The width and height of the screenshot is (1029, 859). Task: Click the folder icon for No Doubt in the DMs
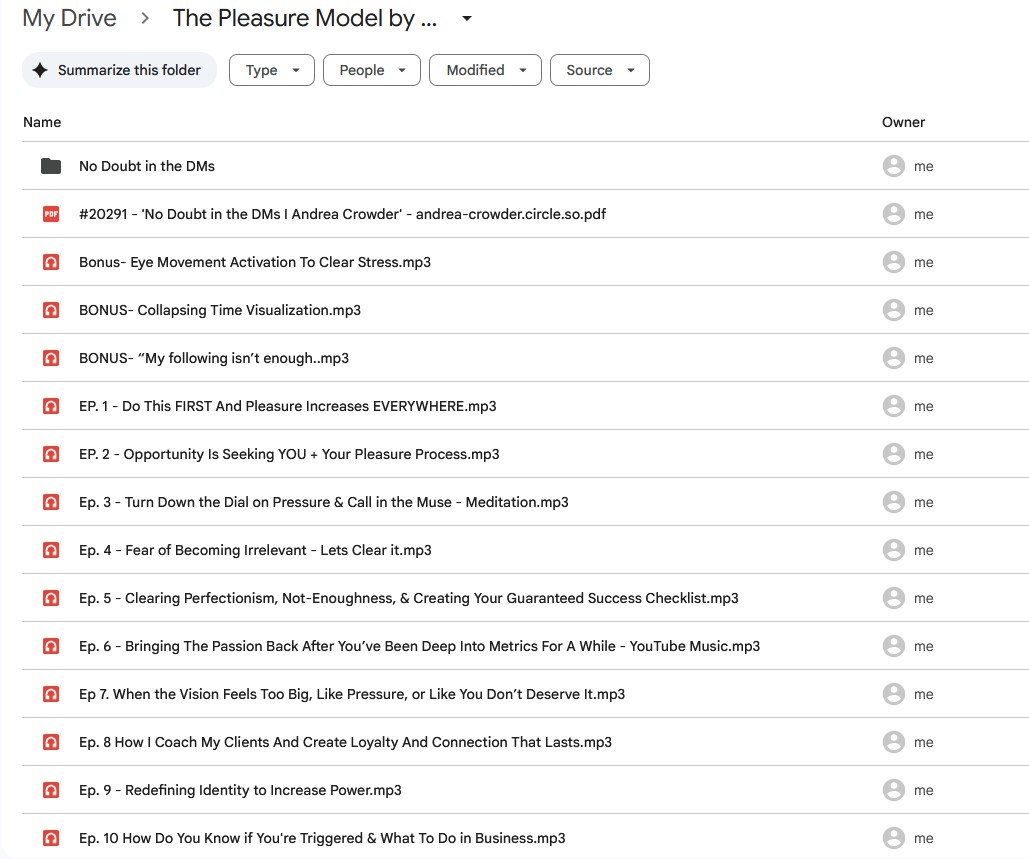51,166
